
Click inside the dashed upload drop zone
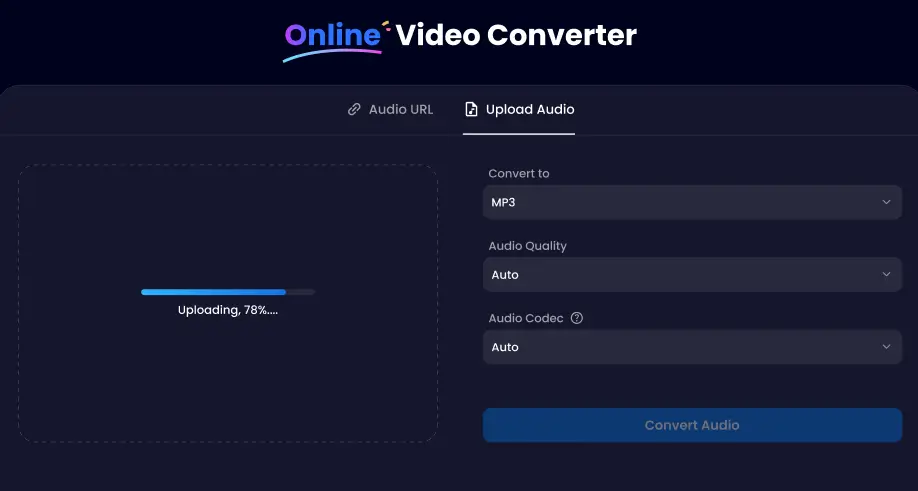(x=228, y=380)
